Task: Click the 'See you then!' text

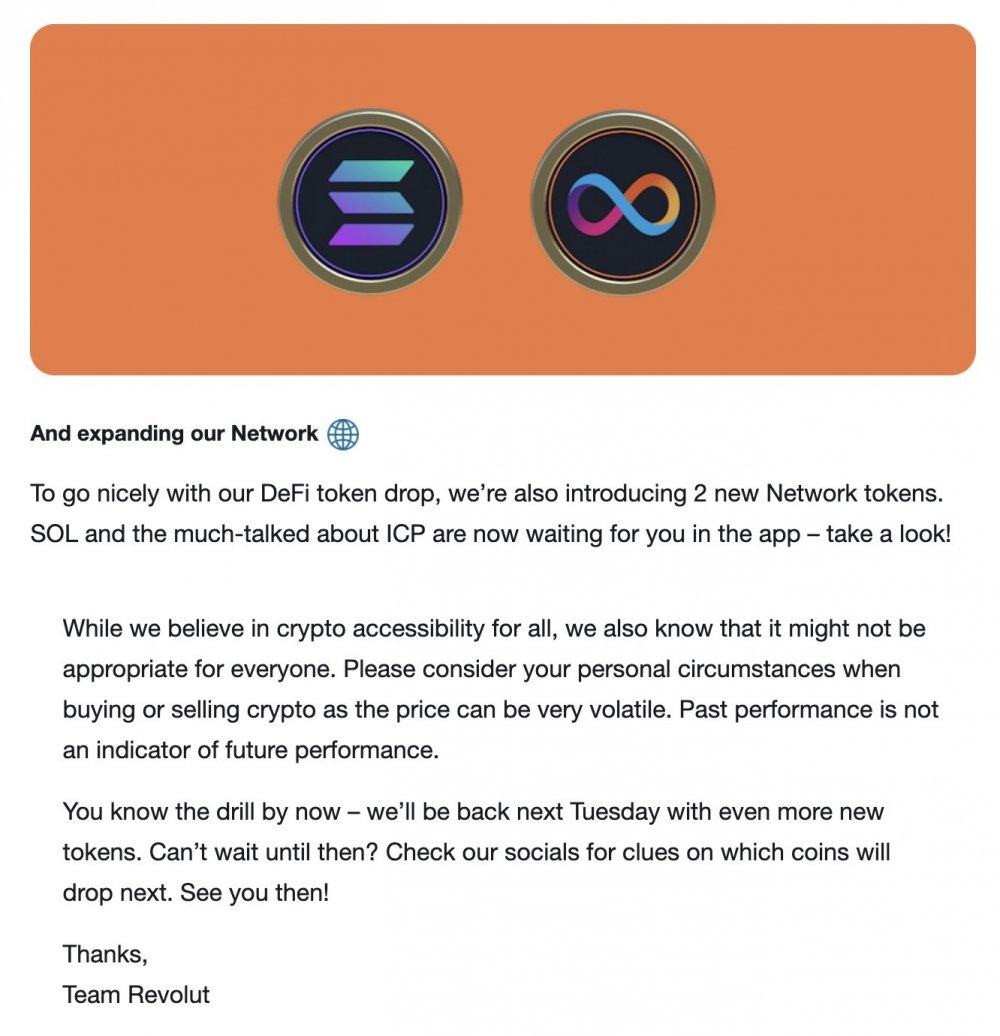Action: click(x=254, y=893)
